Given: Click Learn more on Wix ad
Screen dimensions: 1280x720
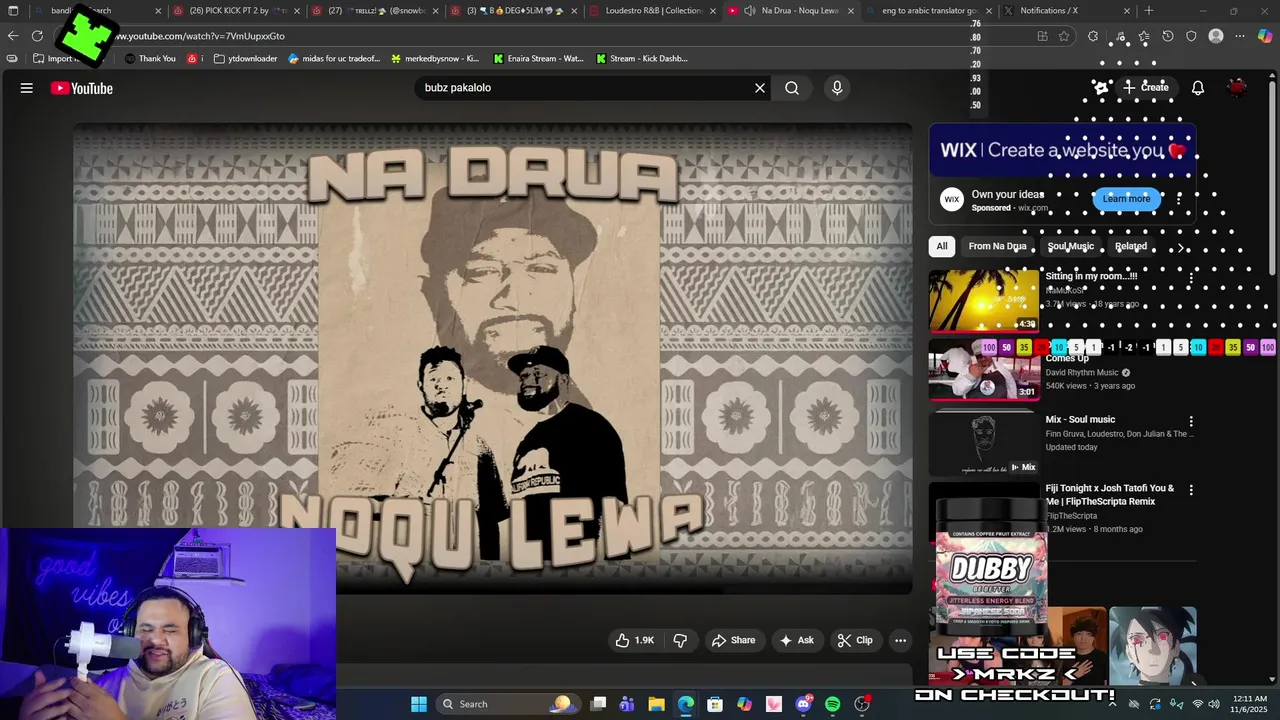Looking at the screenshot, I should click(x=1126, y=198).
